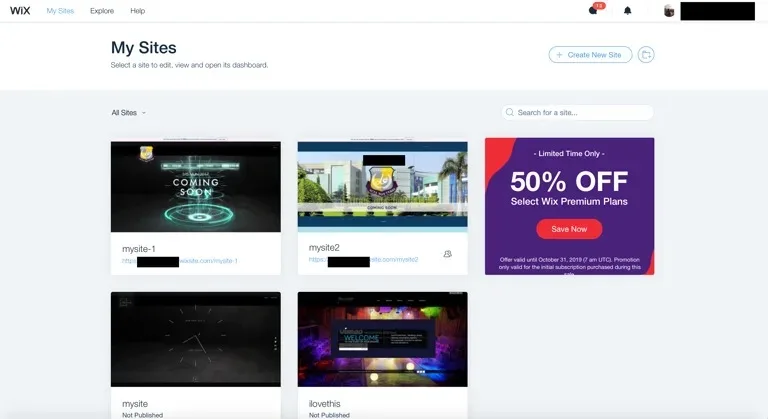Click the Search for a site field

577,112
